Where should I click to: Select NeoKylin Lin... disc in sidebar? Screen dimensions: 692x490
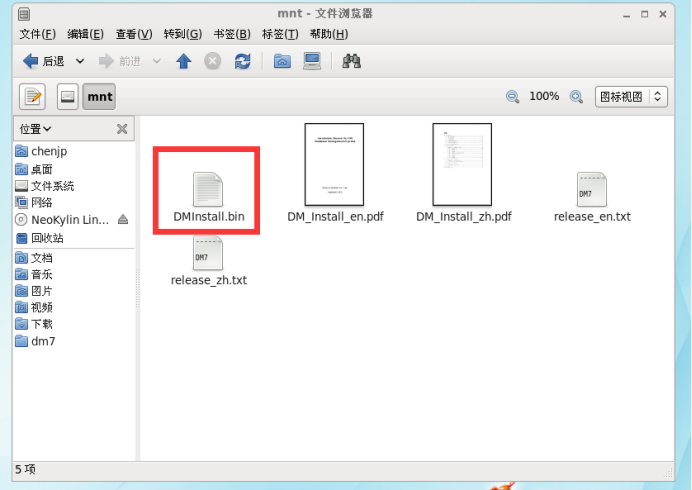(x=62, y=219)
